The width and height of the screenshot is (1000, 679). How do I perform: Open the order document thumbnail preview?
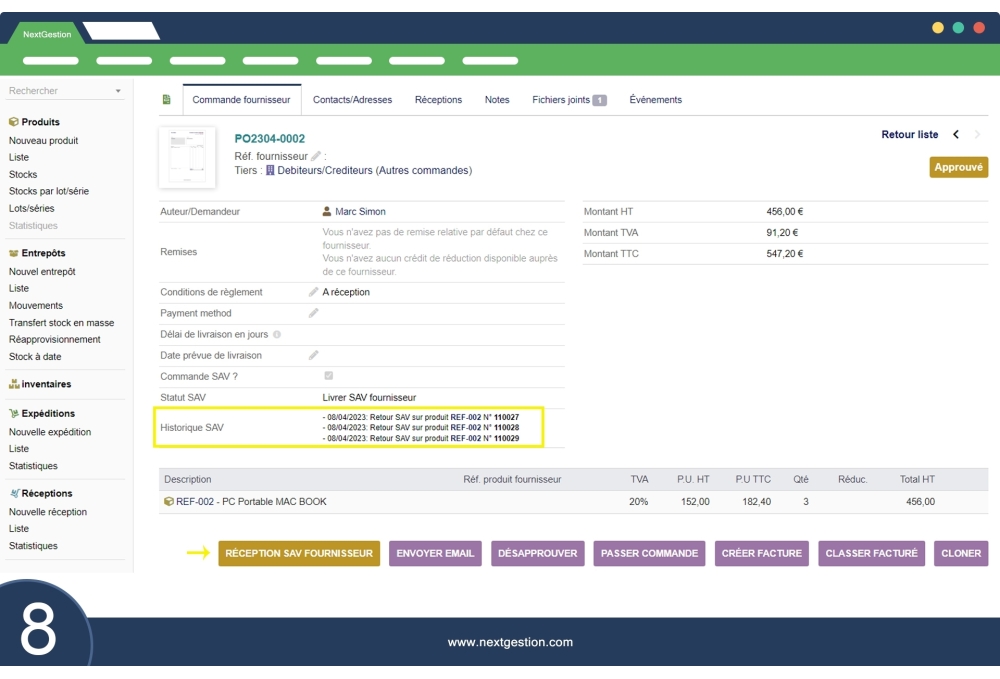tap(187, 157)
